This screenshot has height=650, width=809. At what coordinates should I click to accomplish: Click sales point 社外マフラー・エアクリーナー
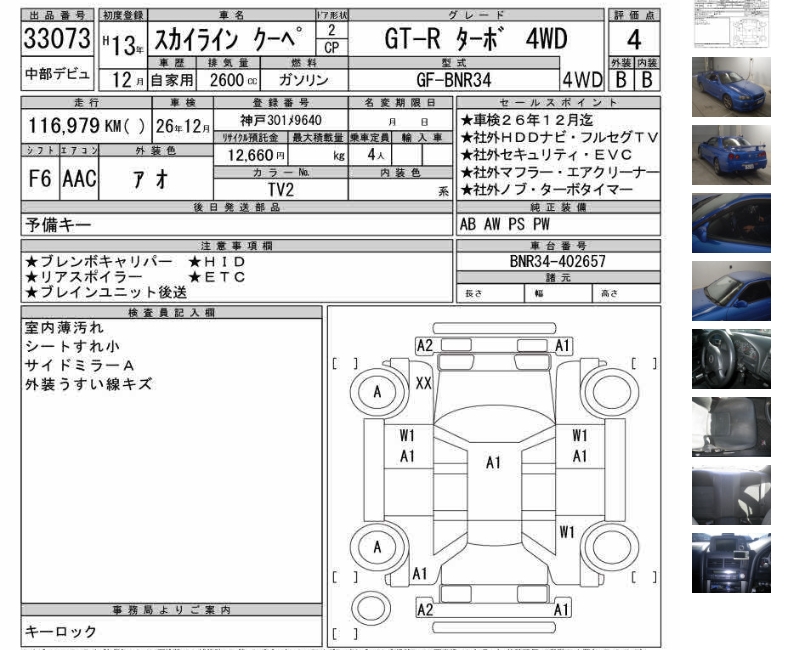click(560, 172)
